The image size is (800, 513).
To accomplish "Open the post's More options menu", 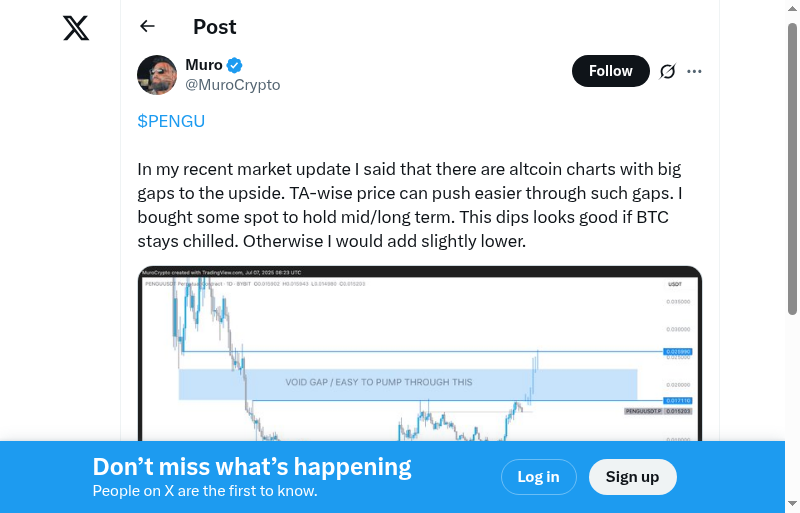I will [x=695, y=71].
